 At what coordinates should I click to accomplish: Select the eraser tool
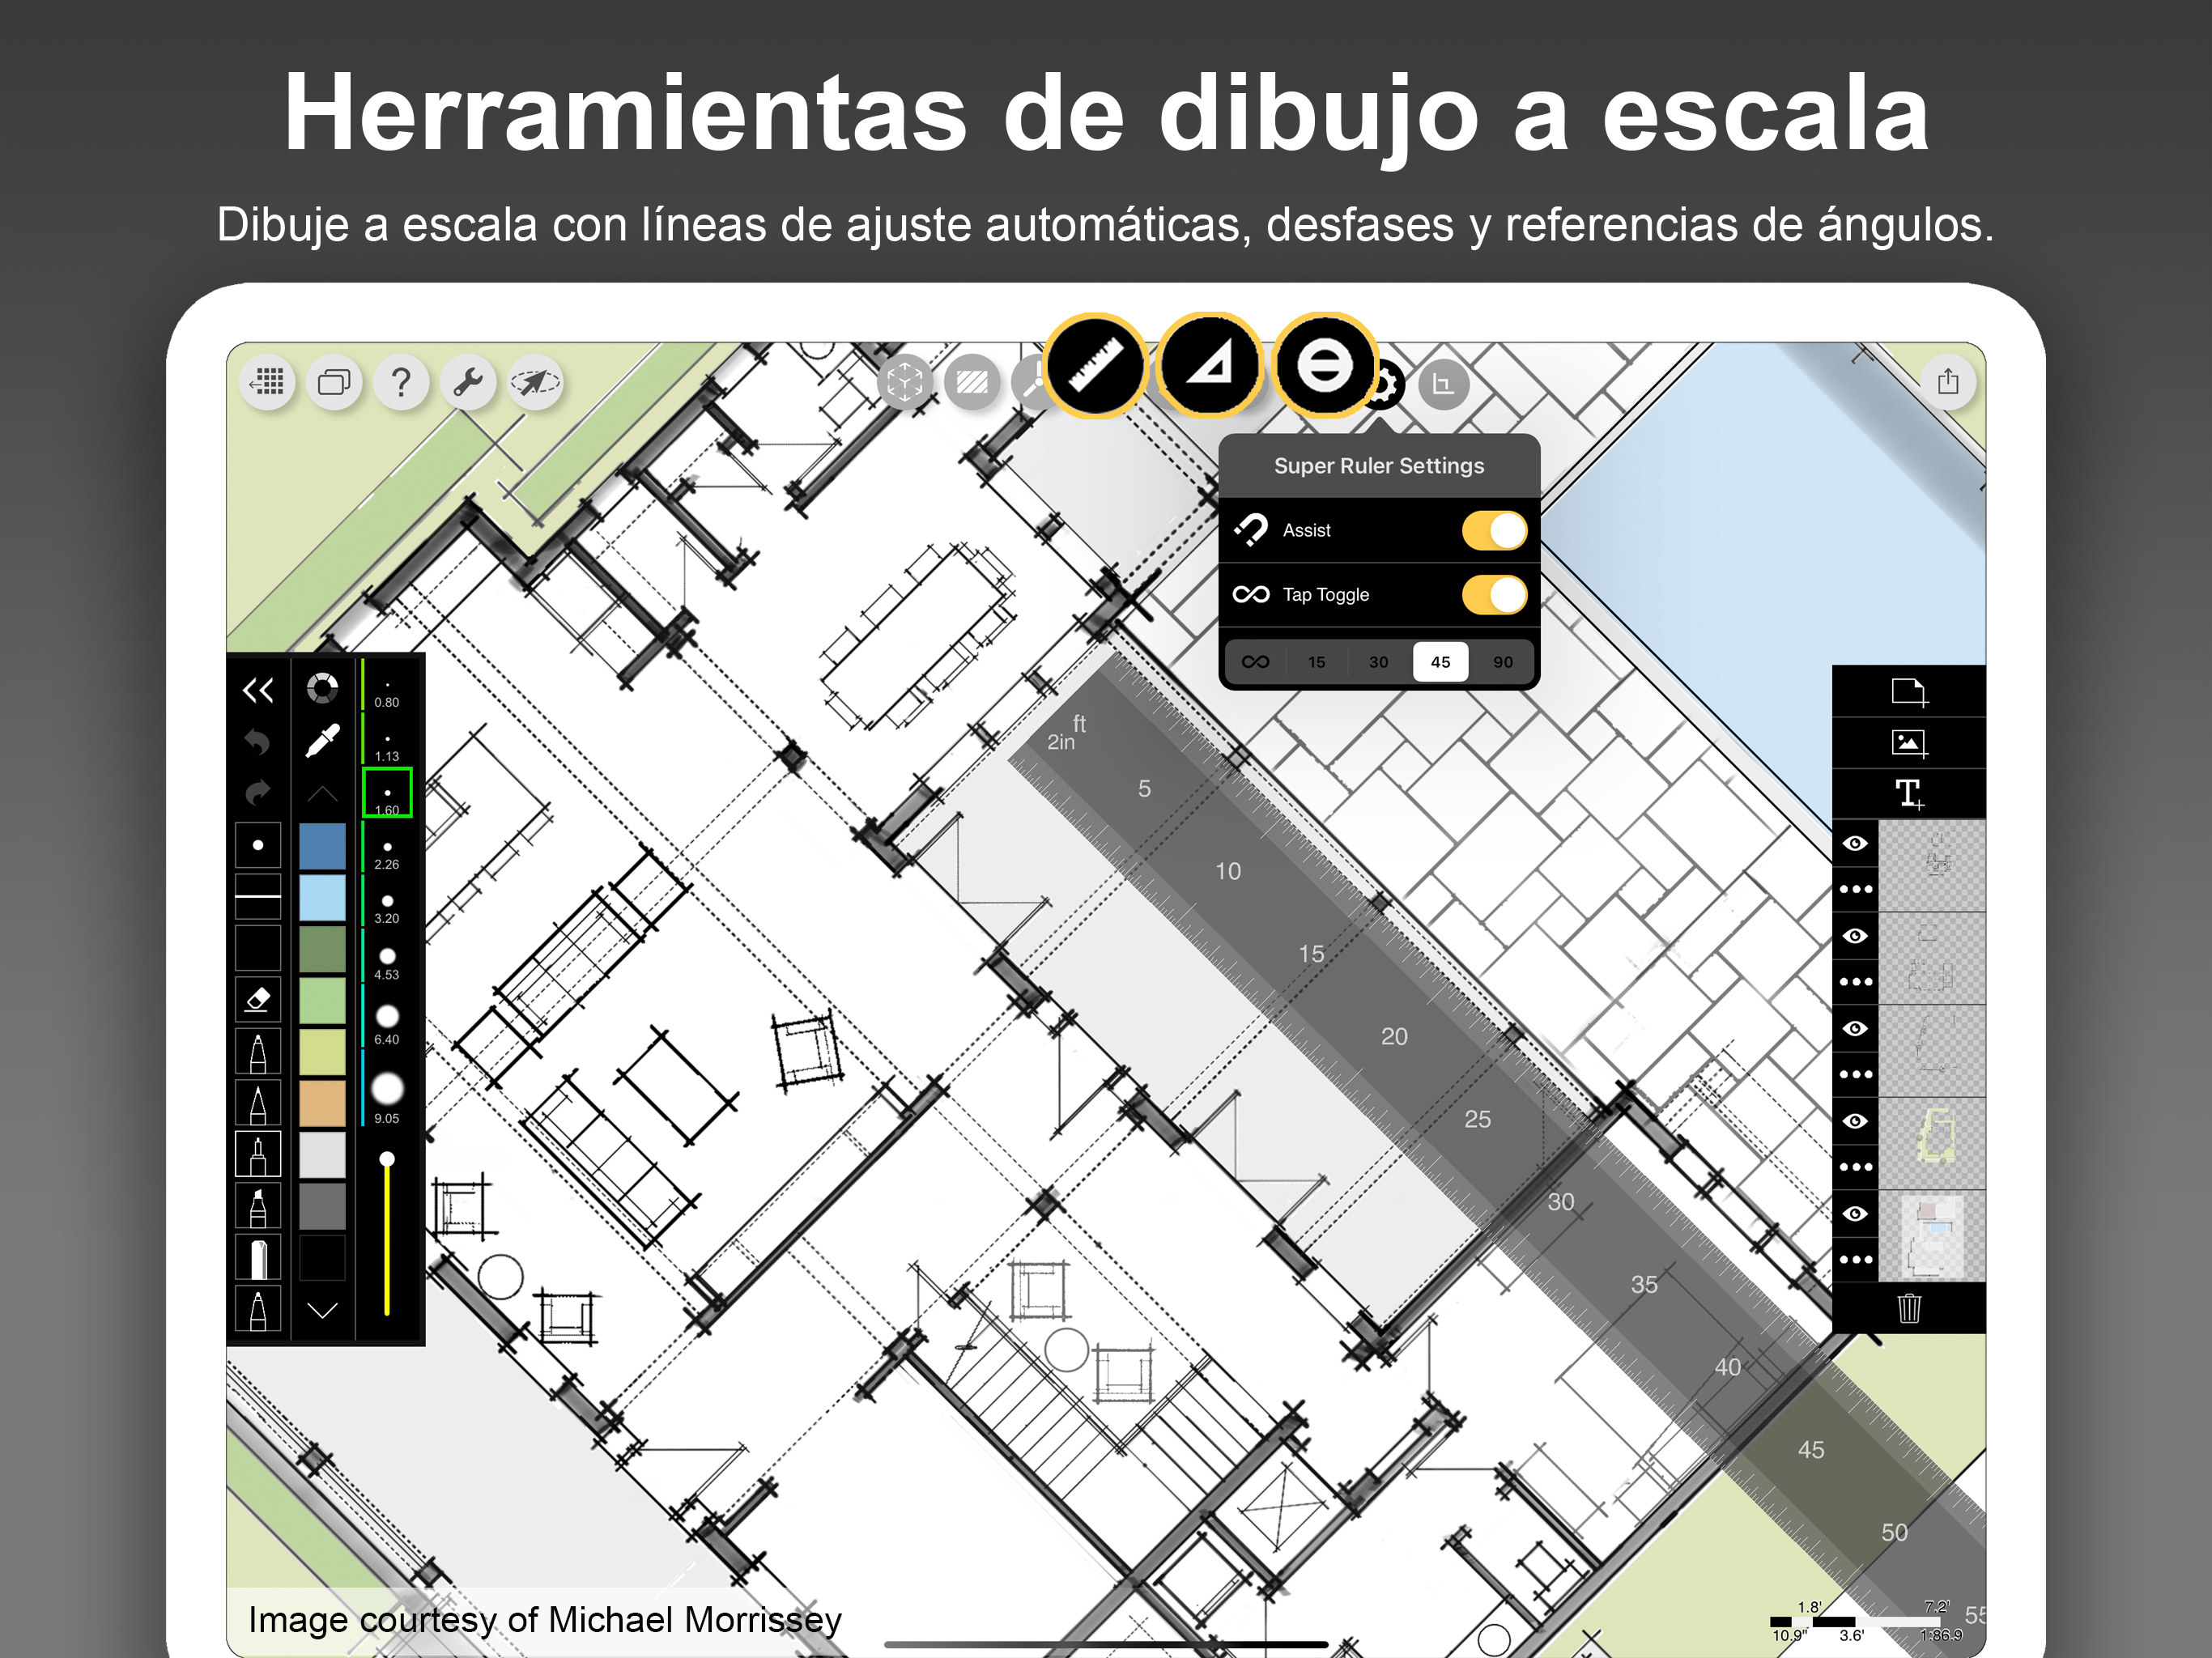[x=258, y=998]
